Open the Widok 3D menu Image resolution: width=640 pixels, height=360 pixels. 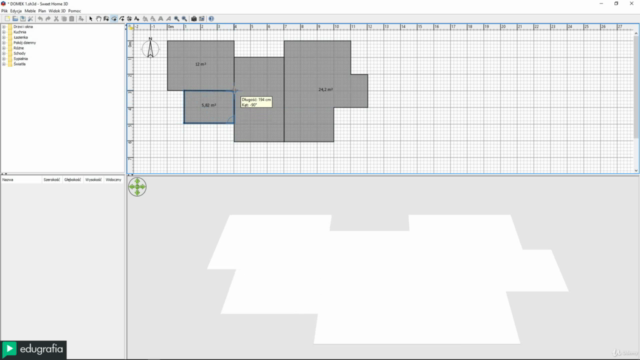tap(57, 11)
